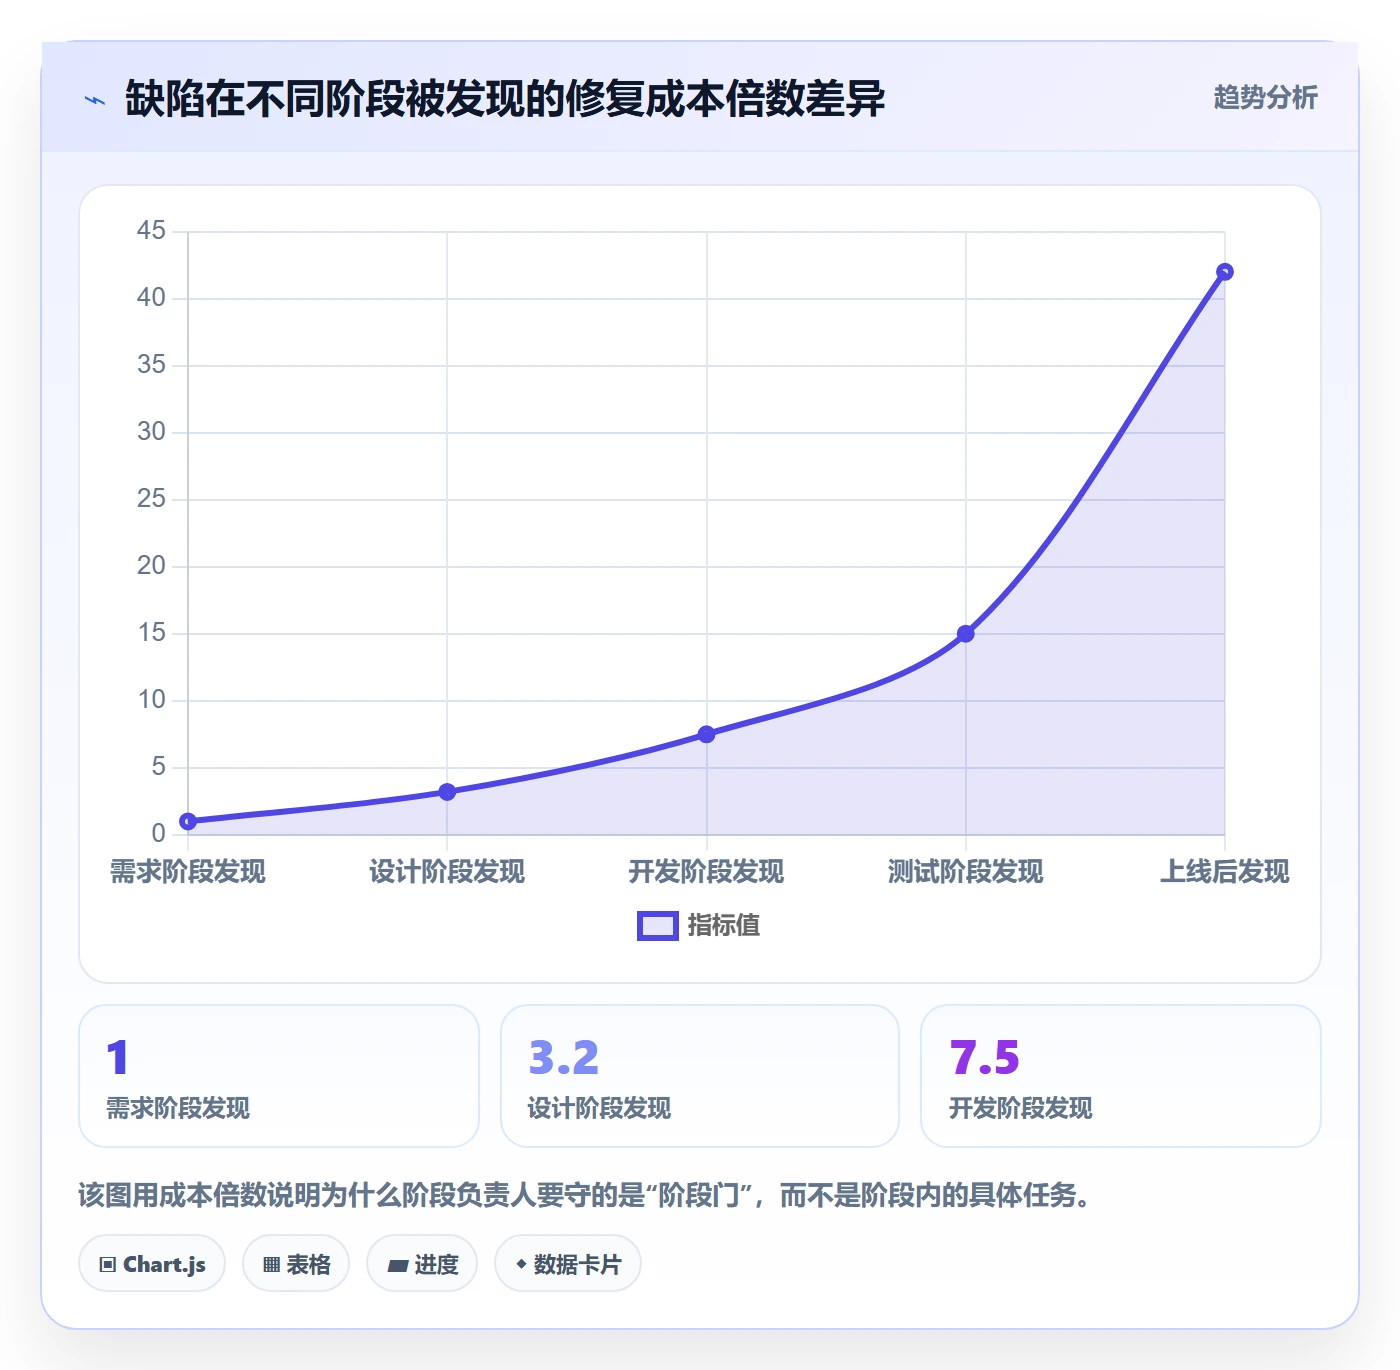Open the stat card showing value 1

tap(279, 1076)
